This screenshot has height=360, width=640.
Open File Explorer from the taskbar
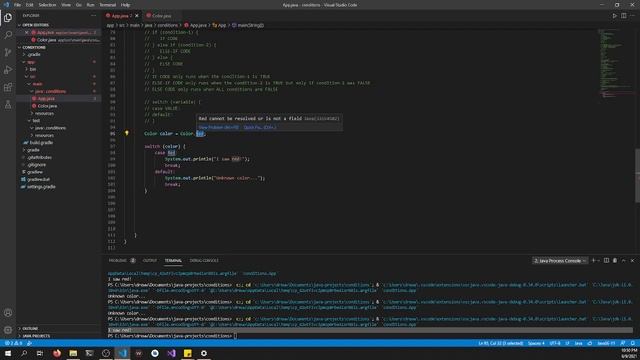(x=73, y=353)
